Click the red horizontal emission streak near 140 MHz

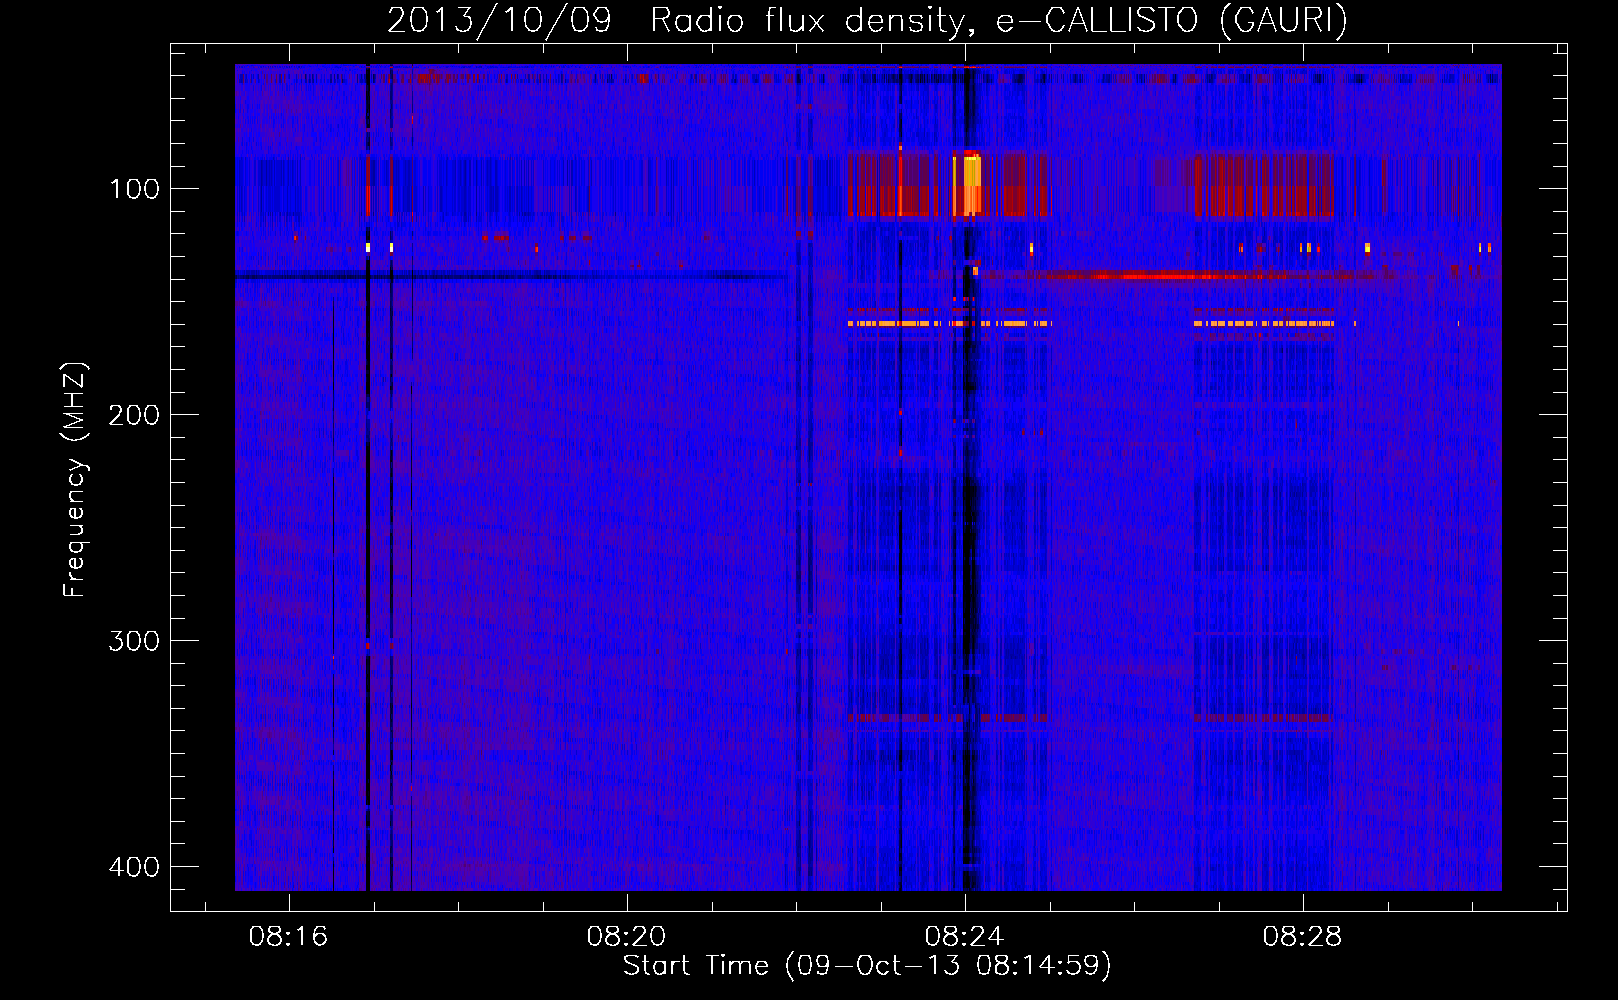coord(1160,276)
